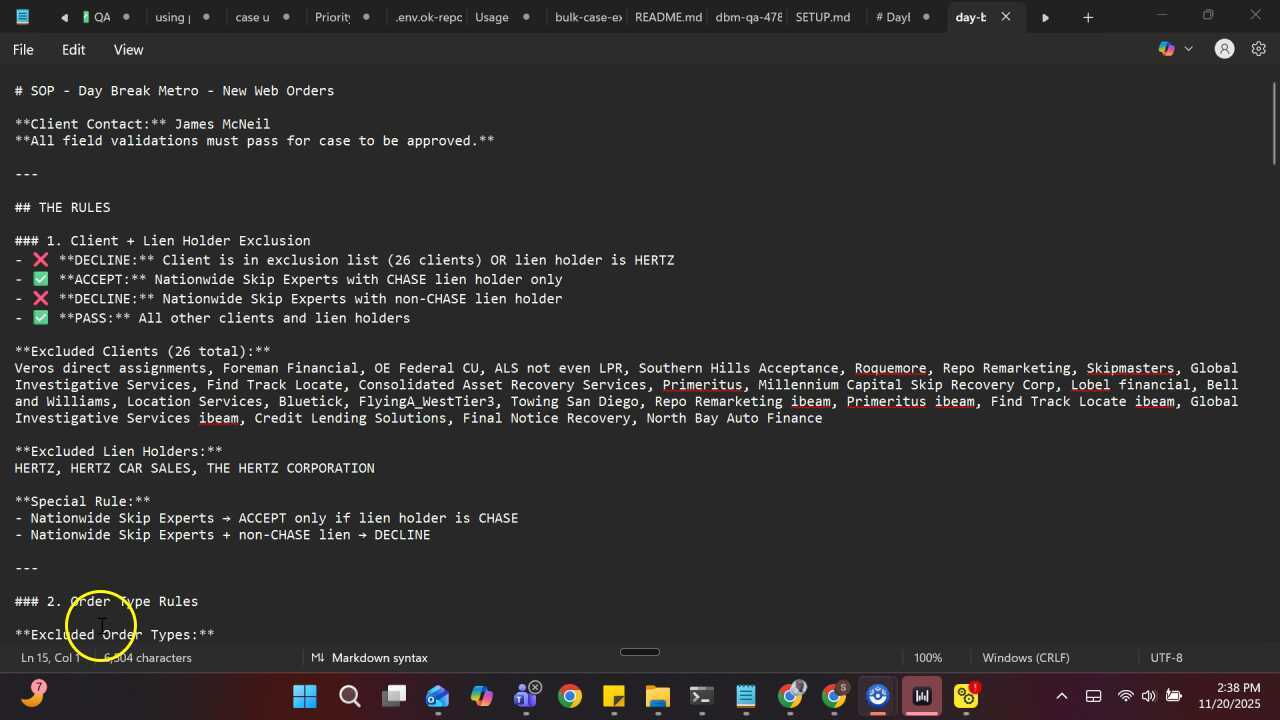Screen dimensions: 1280x720
Task: Open Copilot from the taskbar
Action: [481, 696]
